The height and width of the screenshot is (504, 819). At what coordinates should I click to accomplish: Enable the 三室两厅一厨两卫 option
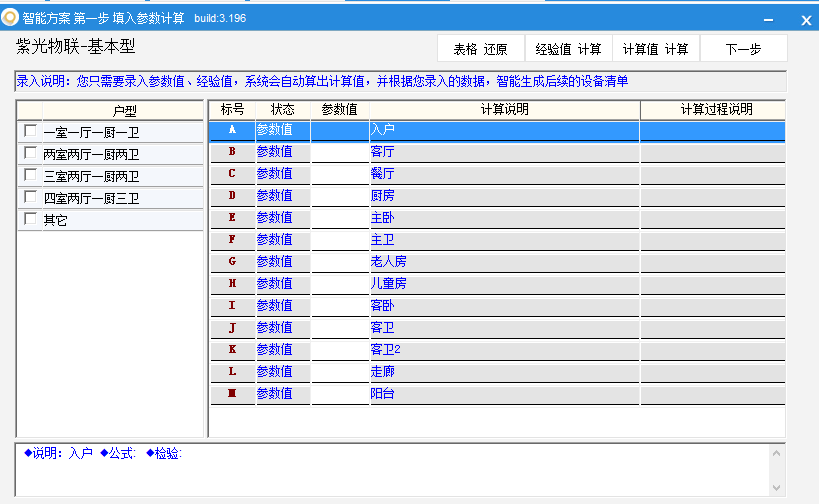pyautogui.click(x=30, y=175)
